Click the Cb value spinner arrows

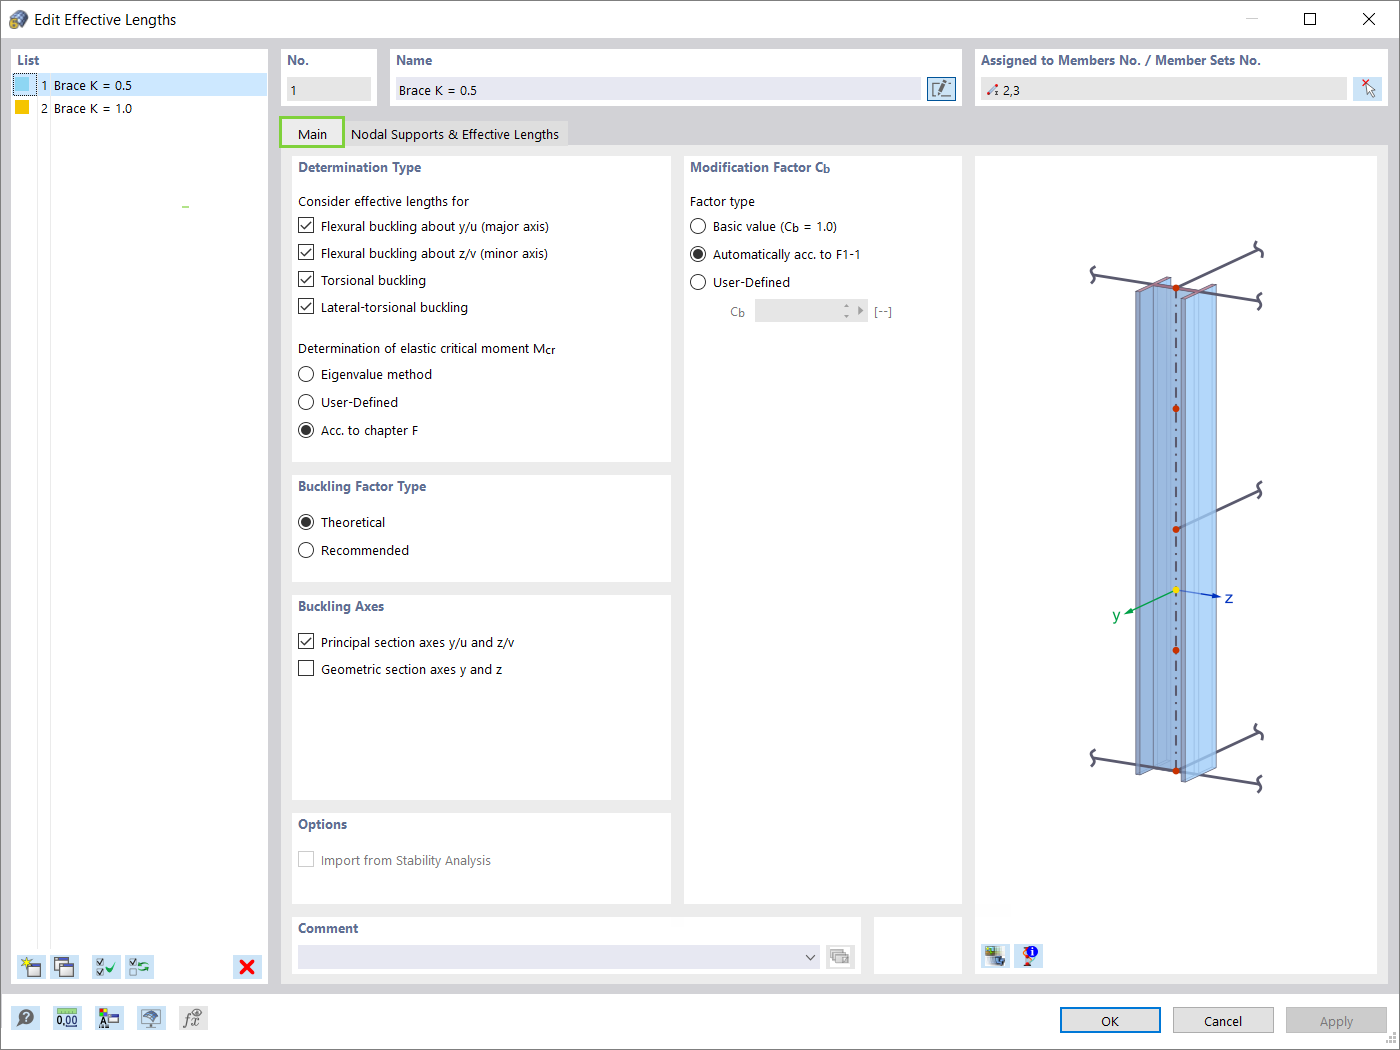pyautogui.click(x=847, y=311)
